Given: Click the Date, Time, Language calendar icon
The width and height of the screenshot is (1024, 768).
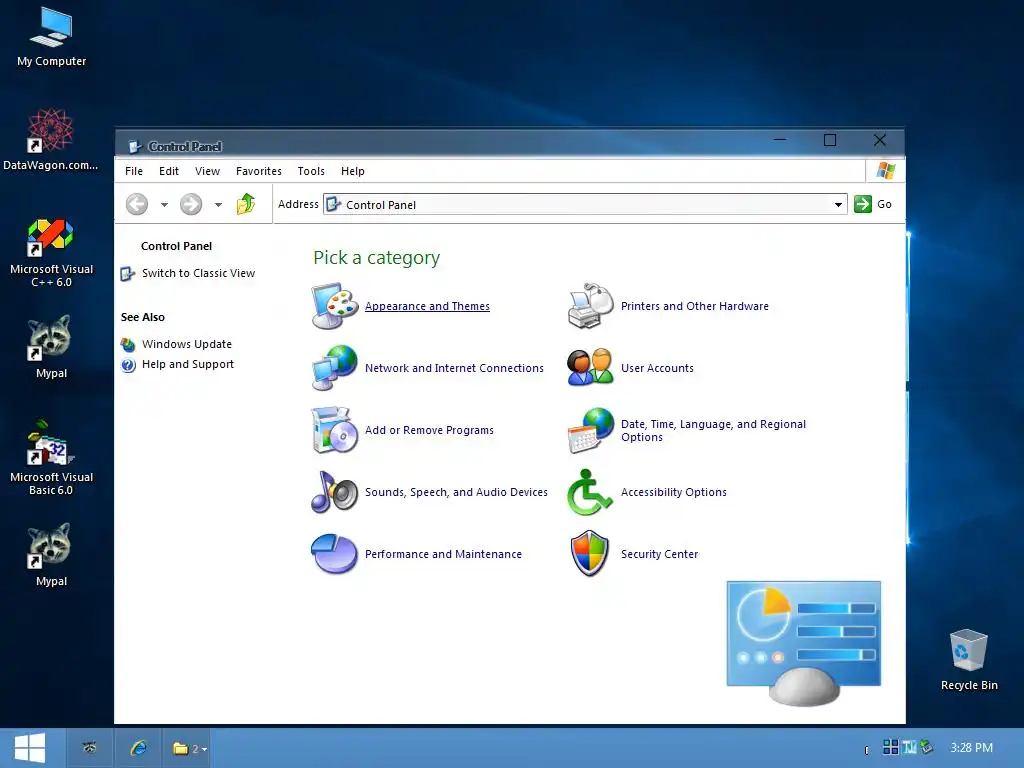Looking at the screenshot, I should (590, 430).
